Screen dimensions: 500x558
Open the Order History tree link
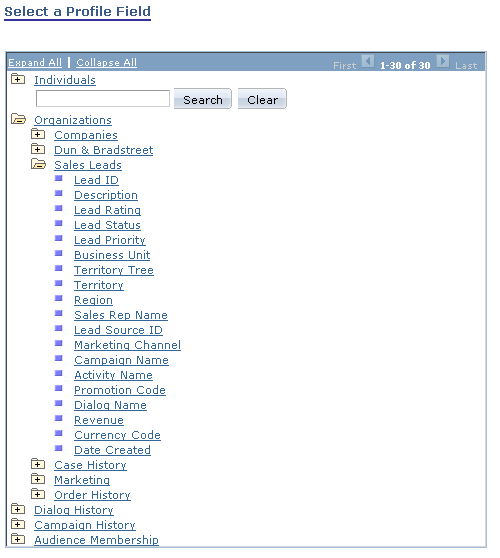[93, 495]
